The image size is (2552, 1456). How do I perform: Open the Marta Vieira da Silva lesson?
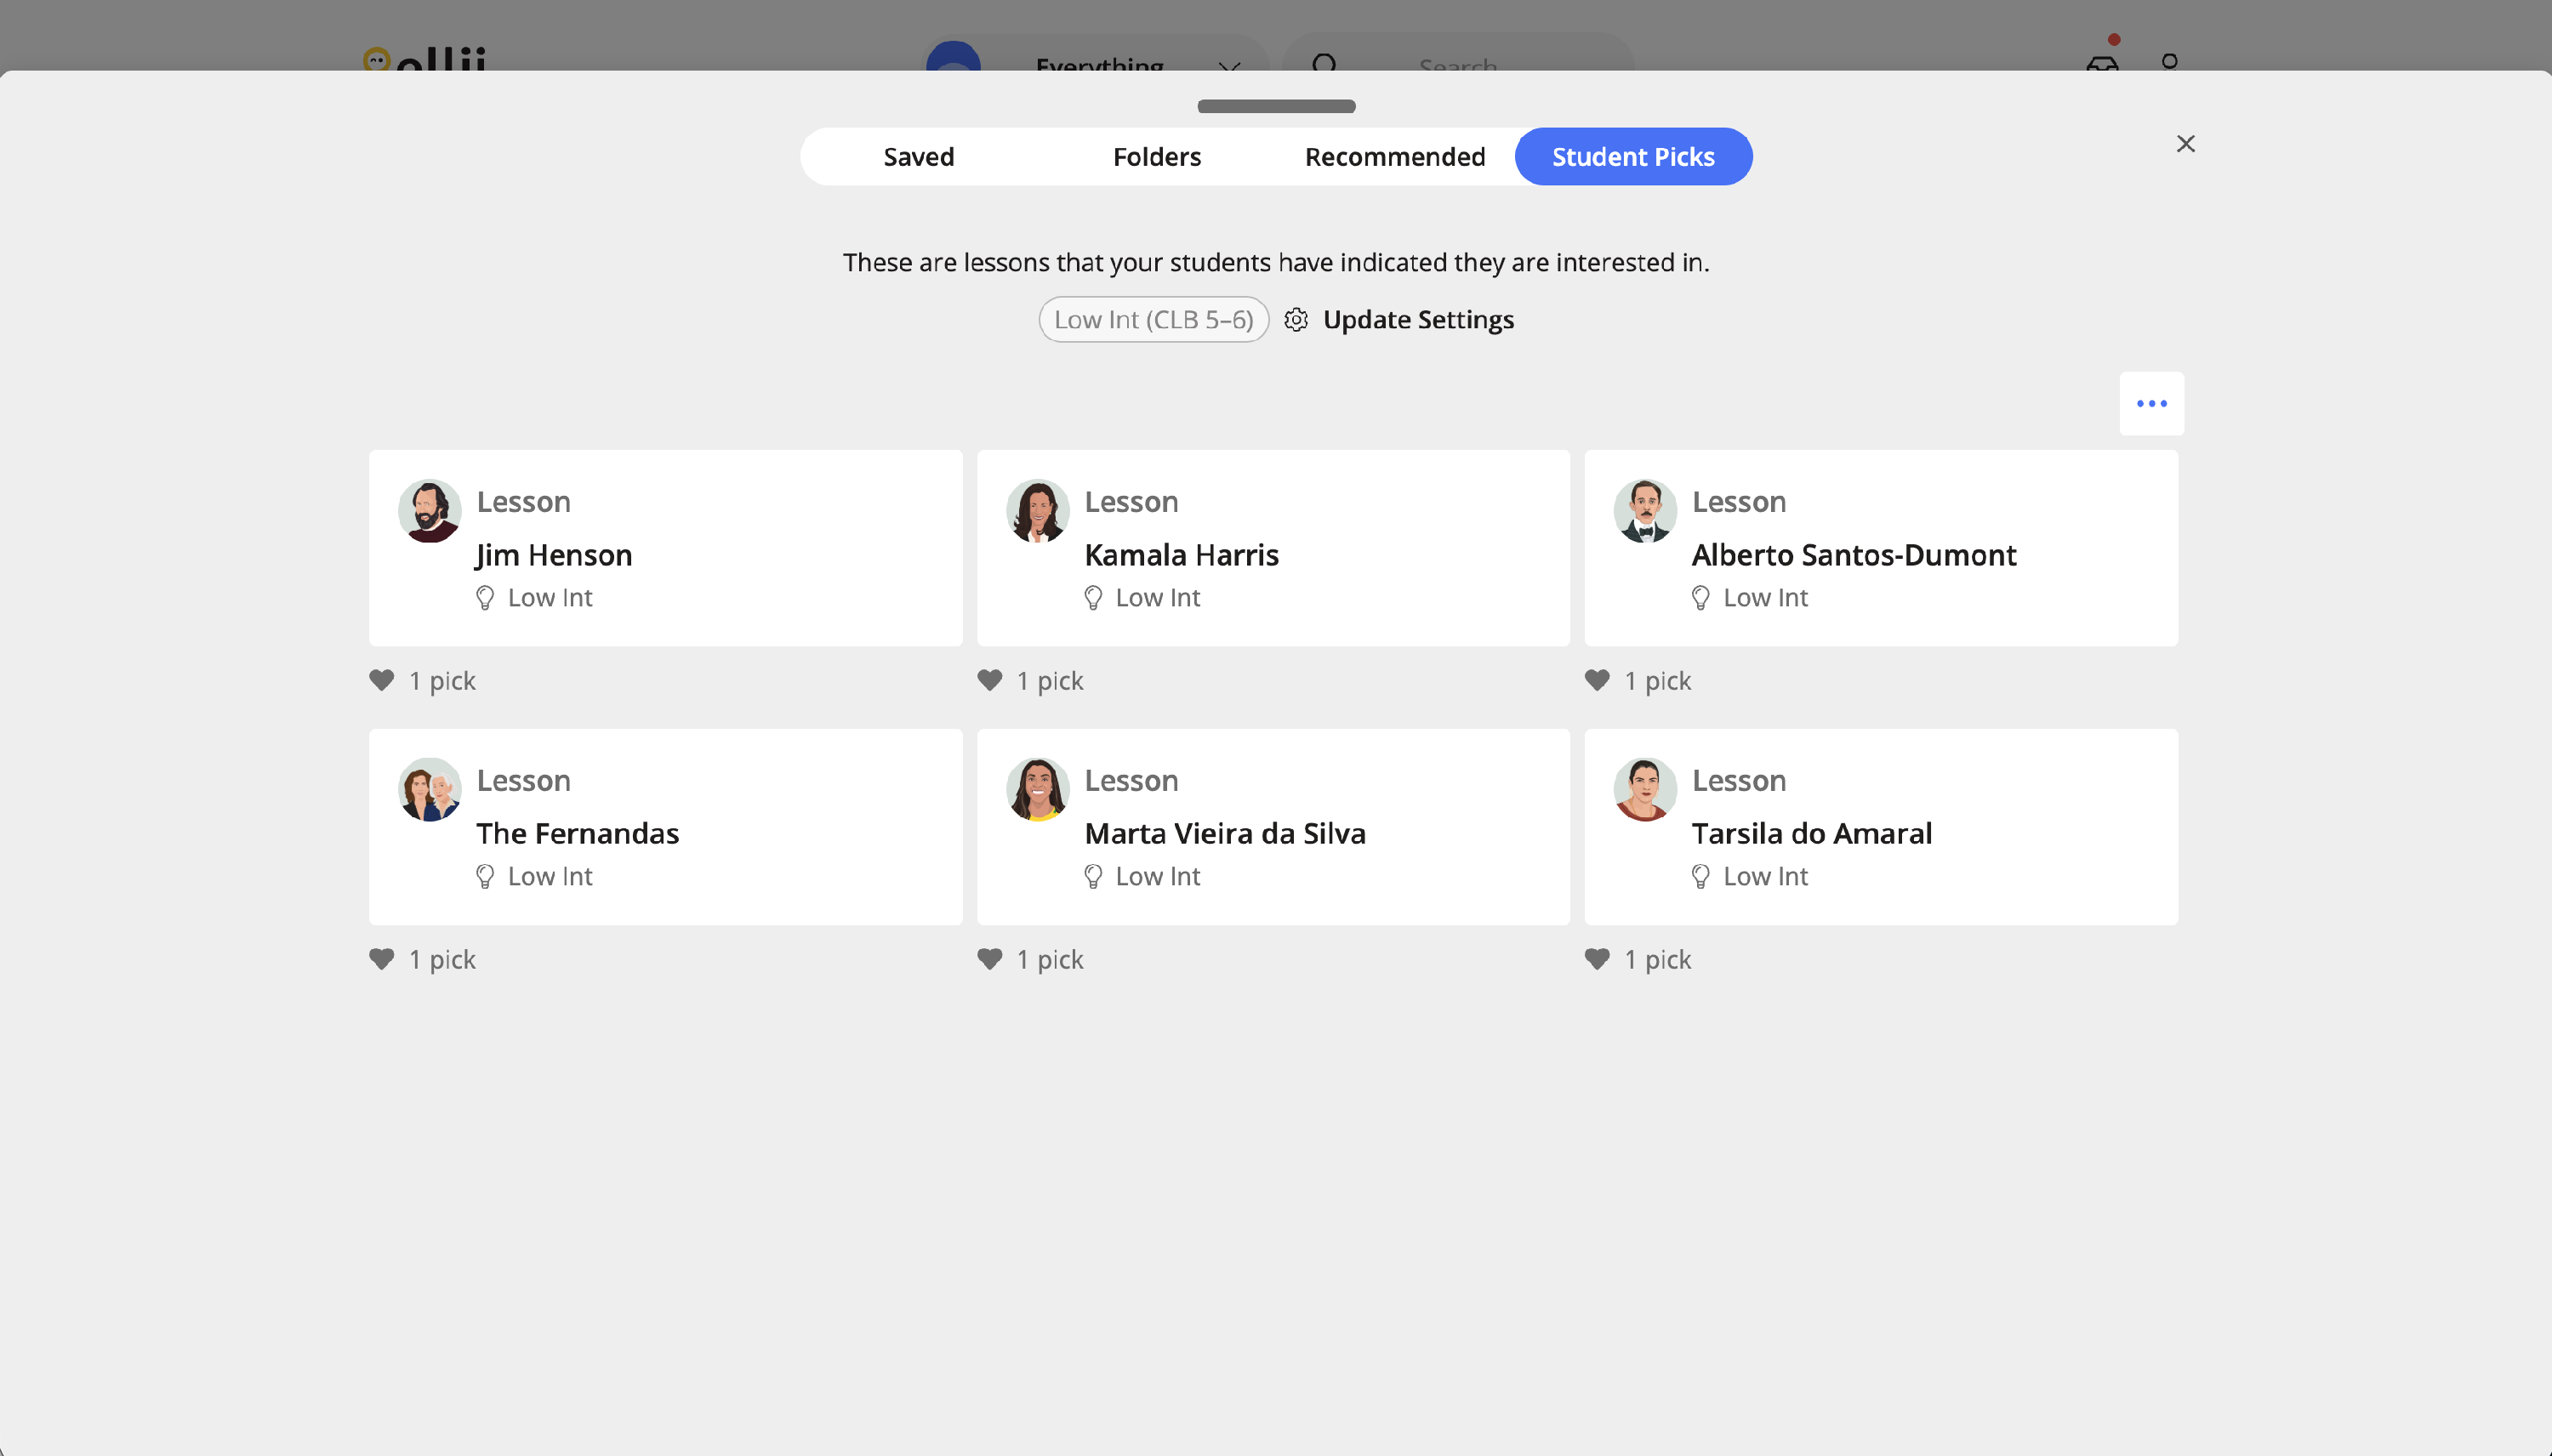[1272, 827]
